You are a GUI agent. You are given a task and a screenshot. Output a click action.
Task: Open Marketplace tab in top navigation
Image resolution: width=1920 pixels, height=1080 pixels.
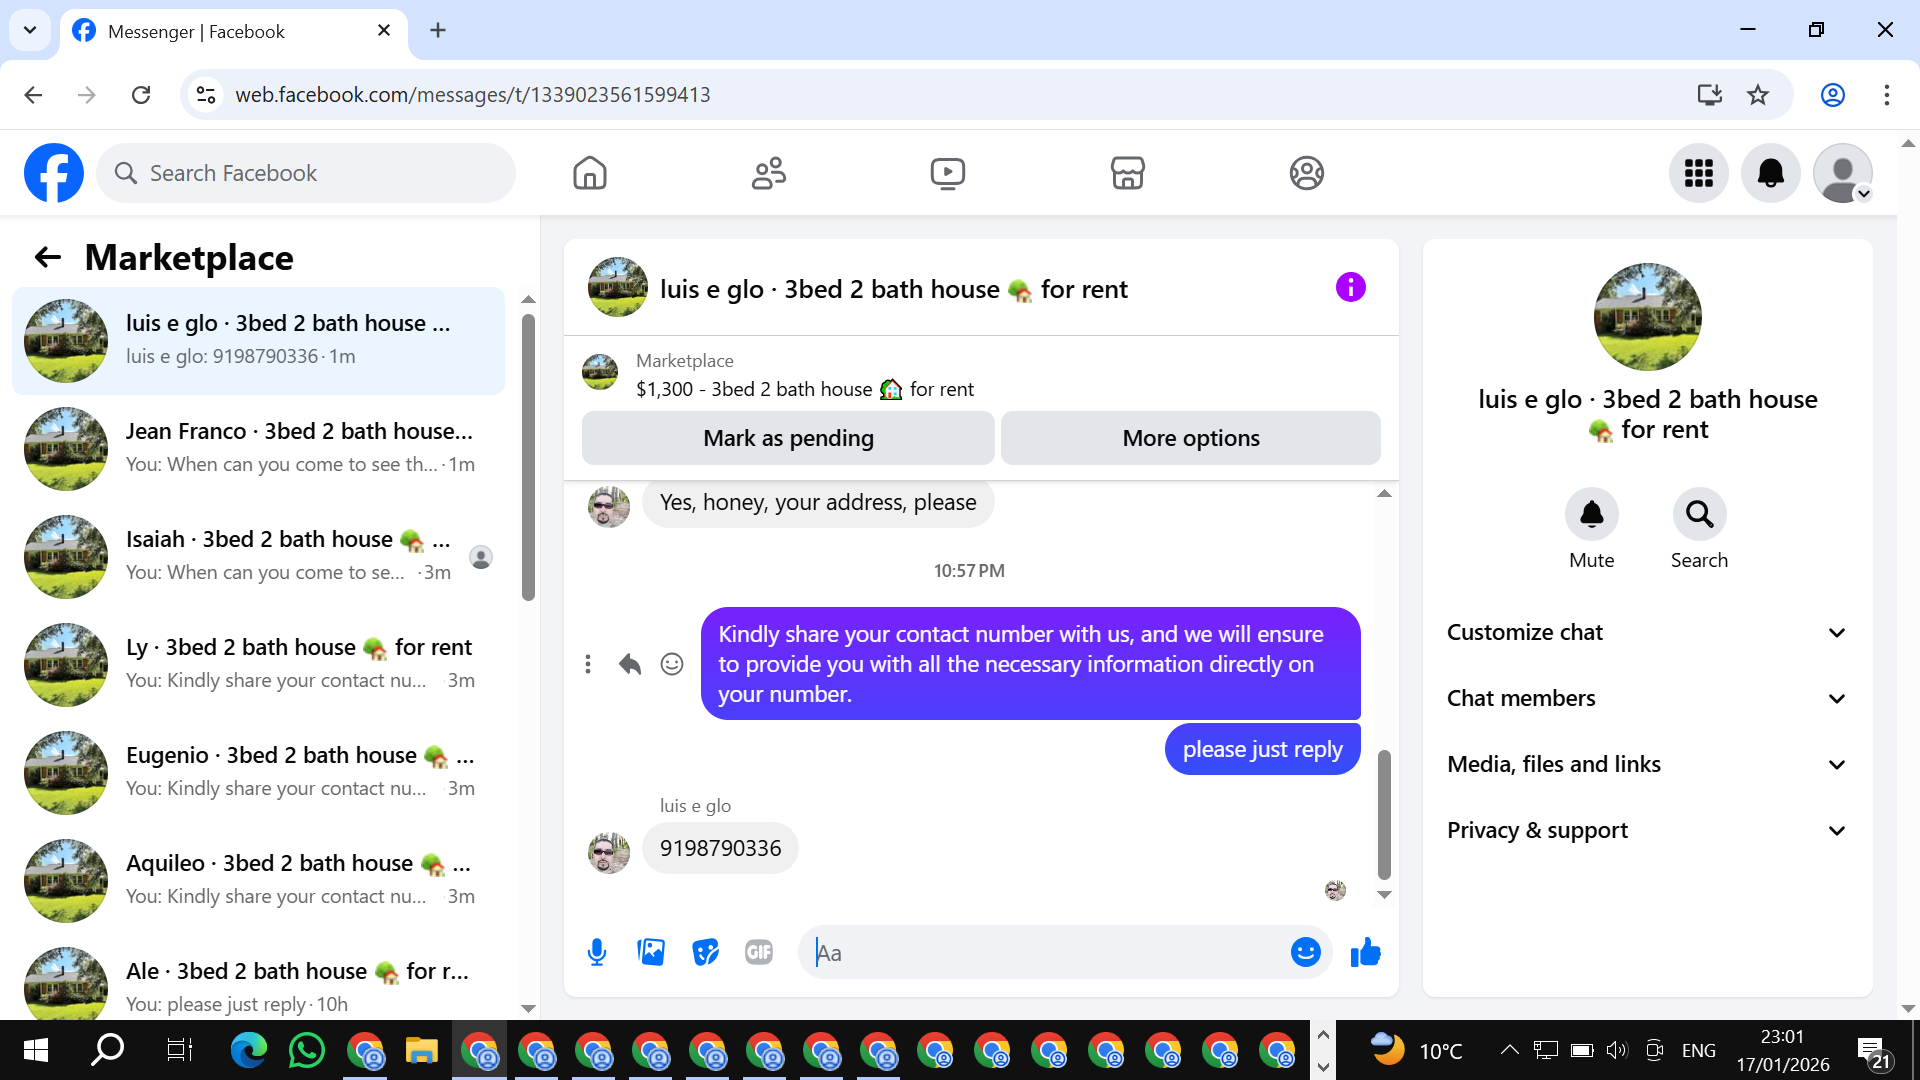pyautogui.click(x=1127, y=173)
